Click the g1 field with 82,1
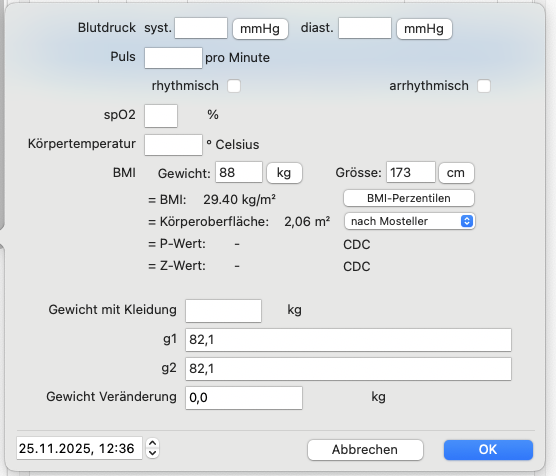556x476 pixels. (x=348, y=340)
